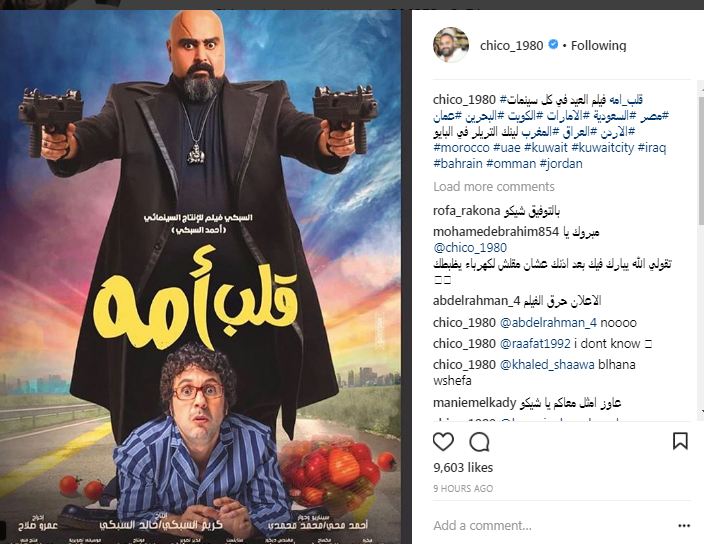Open the #kuwaitcity hashtag
Screen dimensions: 704x544
[603, 147]
